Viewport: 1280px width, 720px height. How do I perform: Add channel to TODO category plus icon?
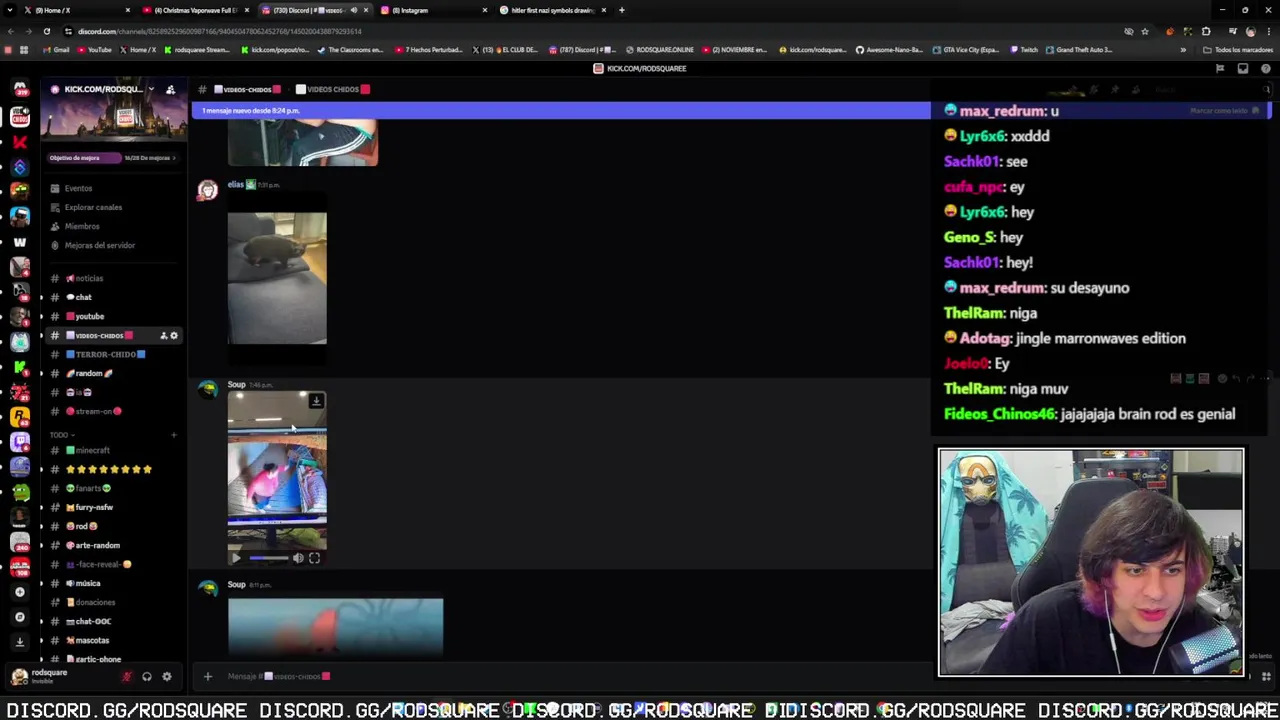click(x=173, y=435)
